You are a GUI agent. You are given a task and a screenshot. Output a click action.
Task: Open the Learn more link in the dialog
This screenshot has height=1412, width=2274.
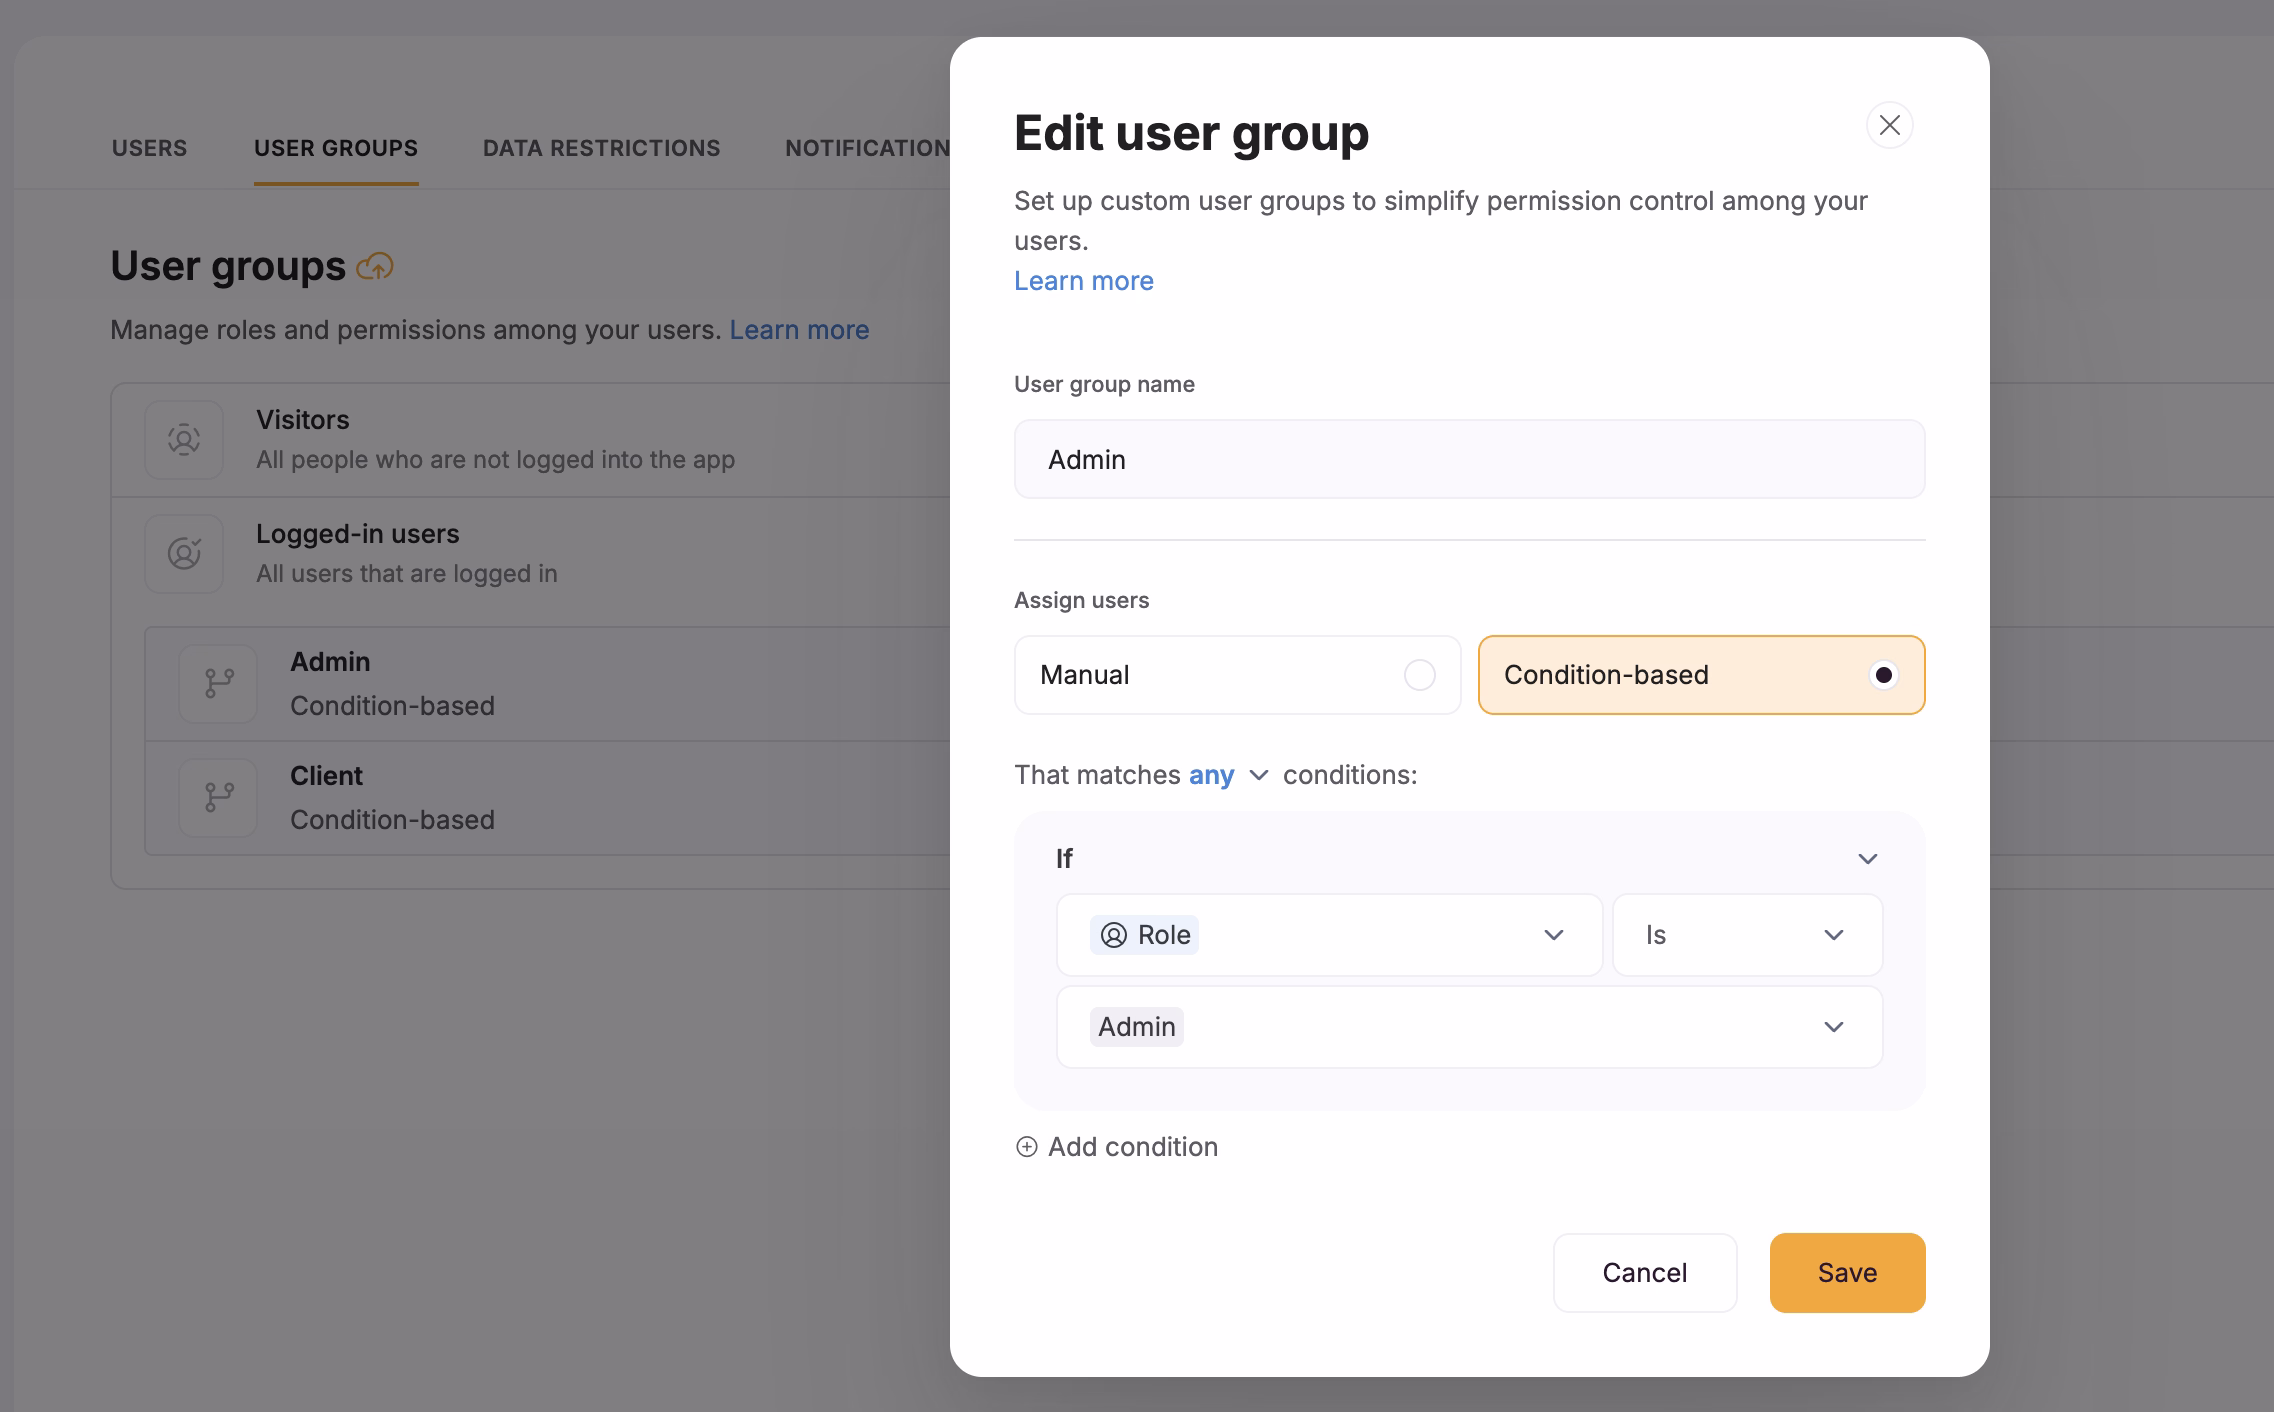tap(1083, 281)
